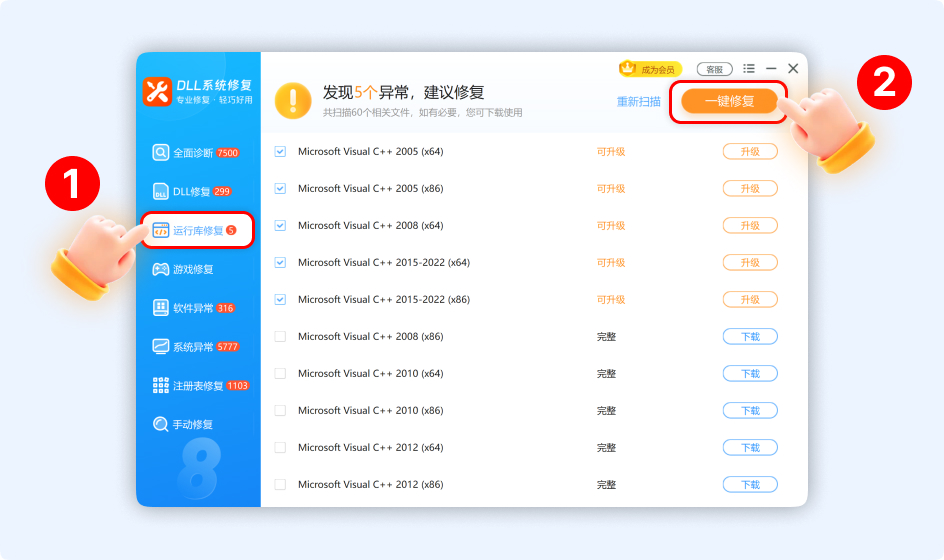Click 下载 for Visual C++ 2012 (x86)

(750, 485)
